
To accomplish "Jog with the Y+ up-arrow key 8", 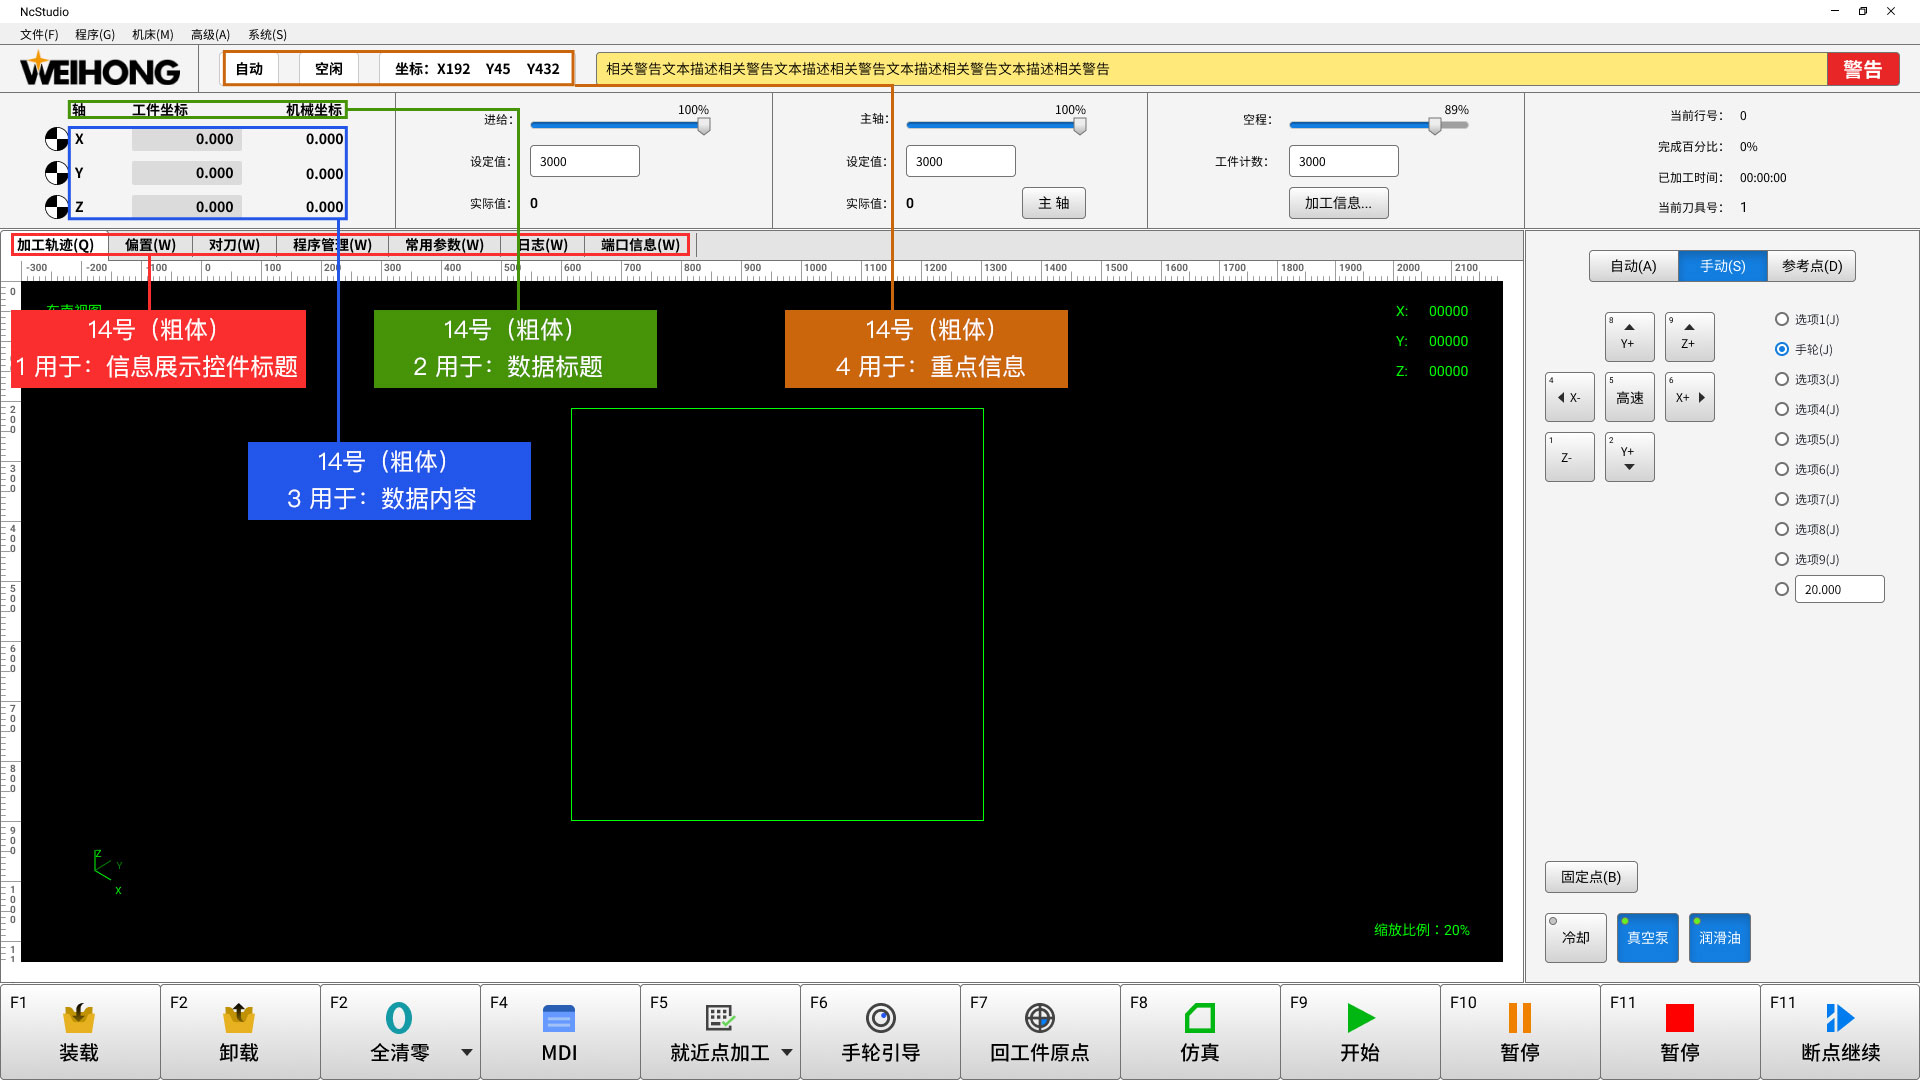I will coord(1629,337).
